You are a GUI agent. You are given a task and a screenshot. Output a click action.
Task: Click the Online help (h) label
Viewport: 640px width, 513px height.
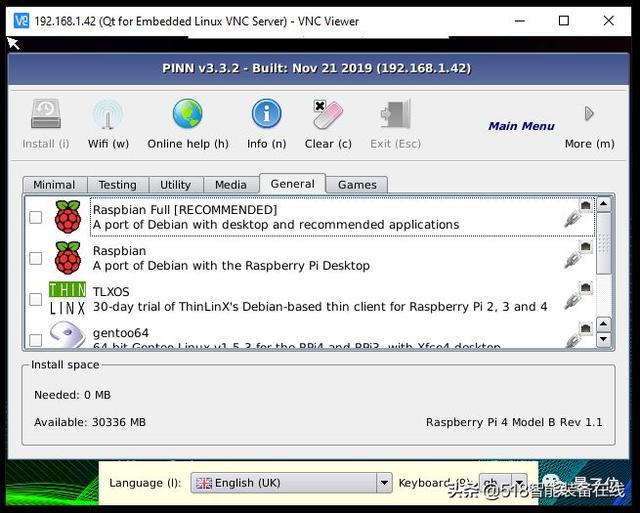point(188,144)
